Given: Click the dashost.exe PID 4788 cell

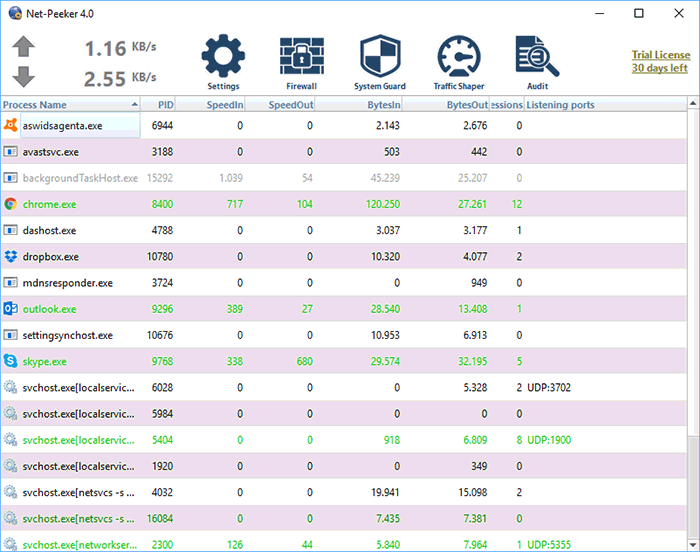Looking at the screenshot, I should [x=162, y=230].
